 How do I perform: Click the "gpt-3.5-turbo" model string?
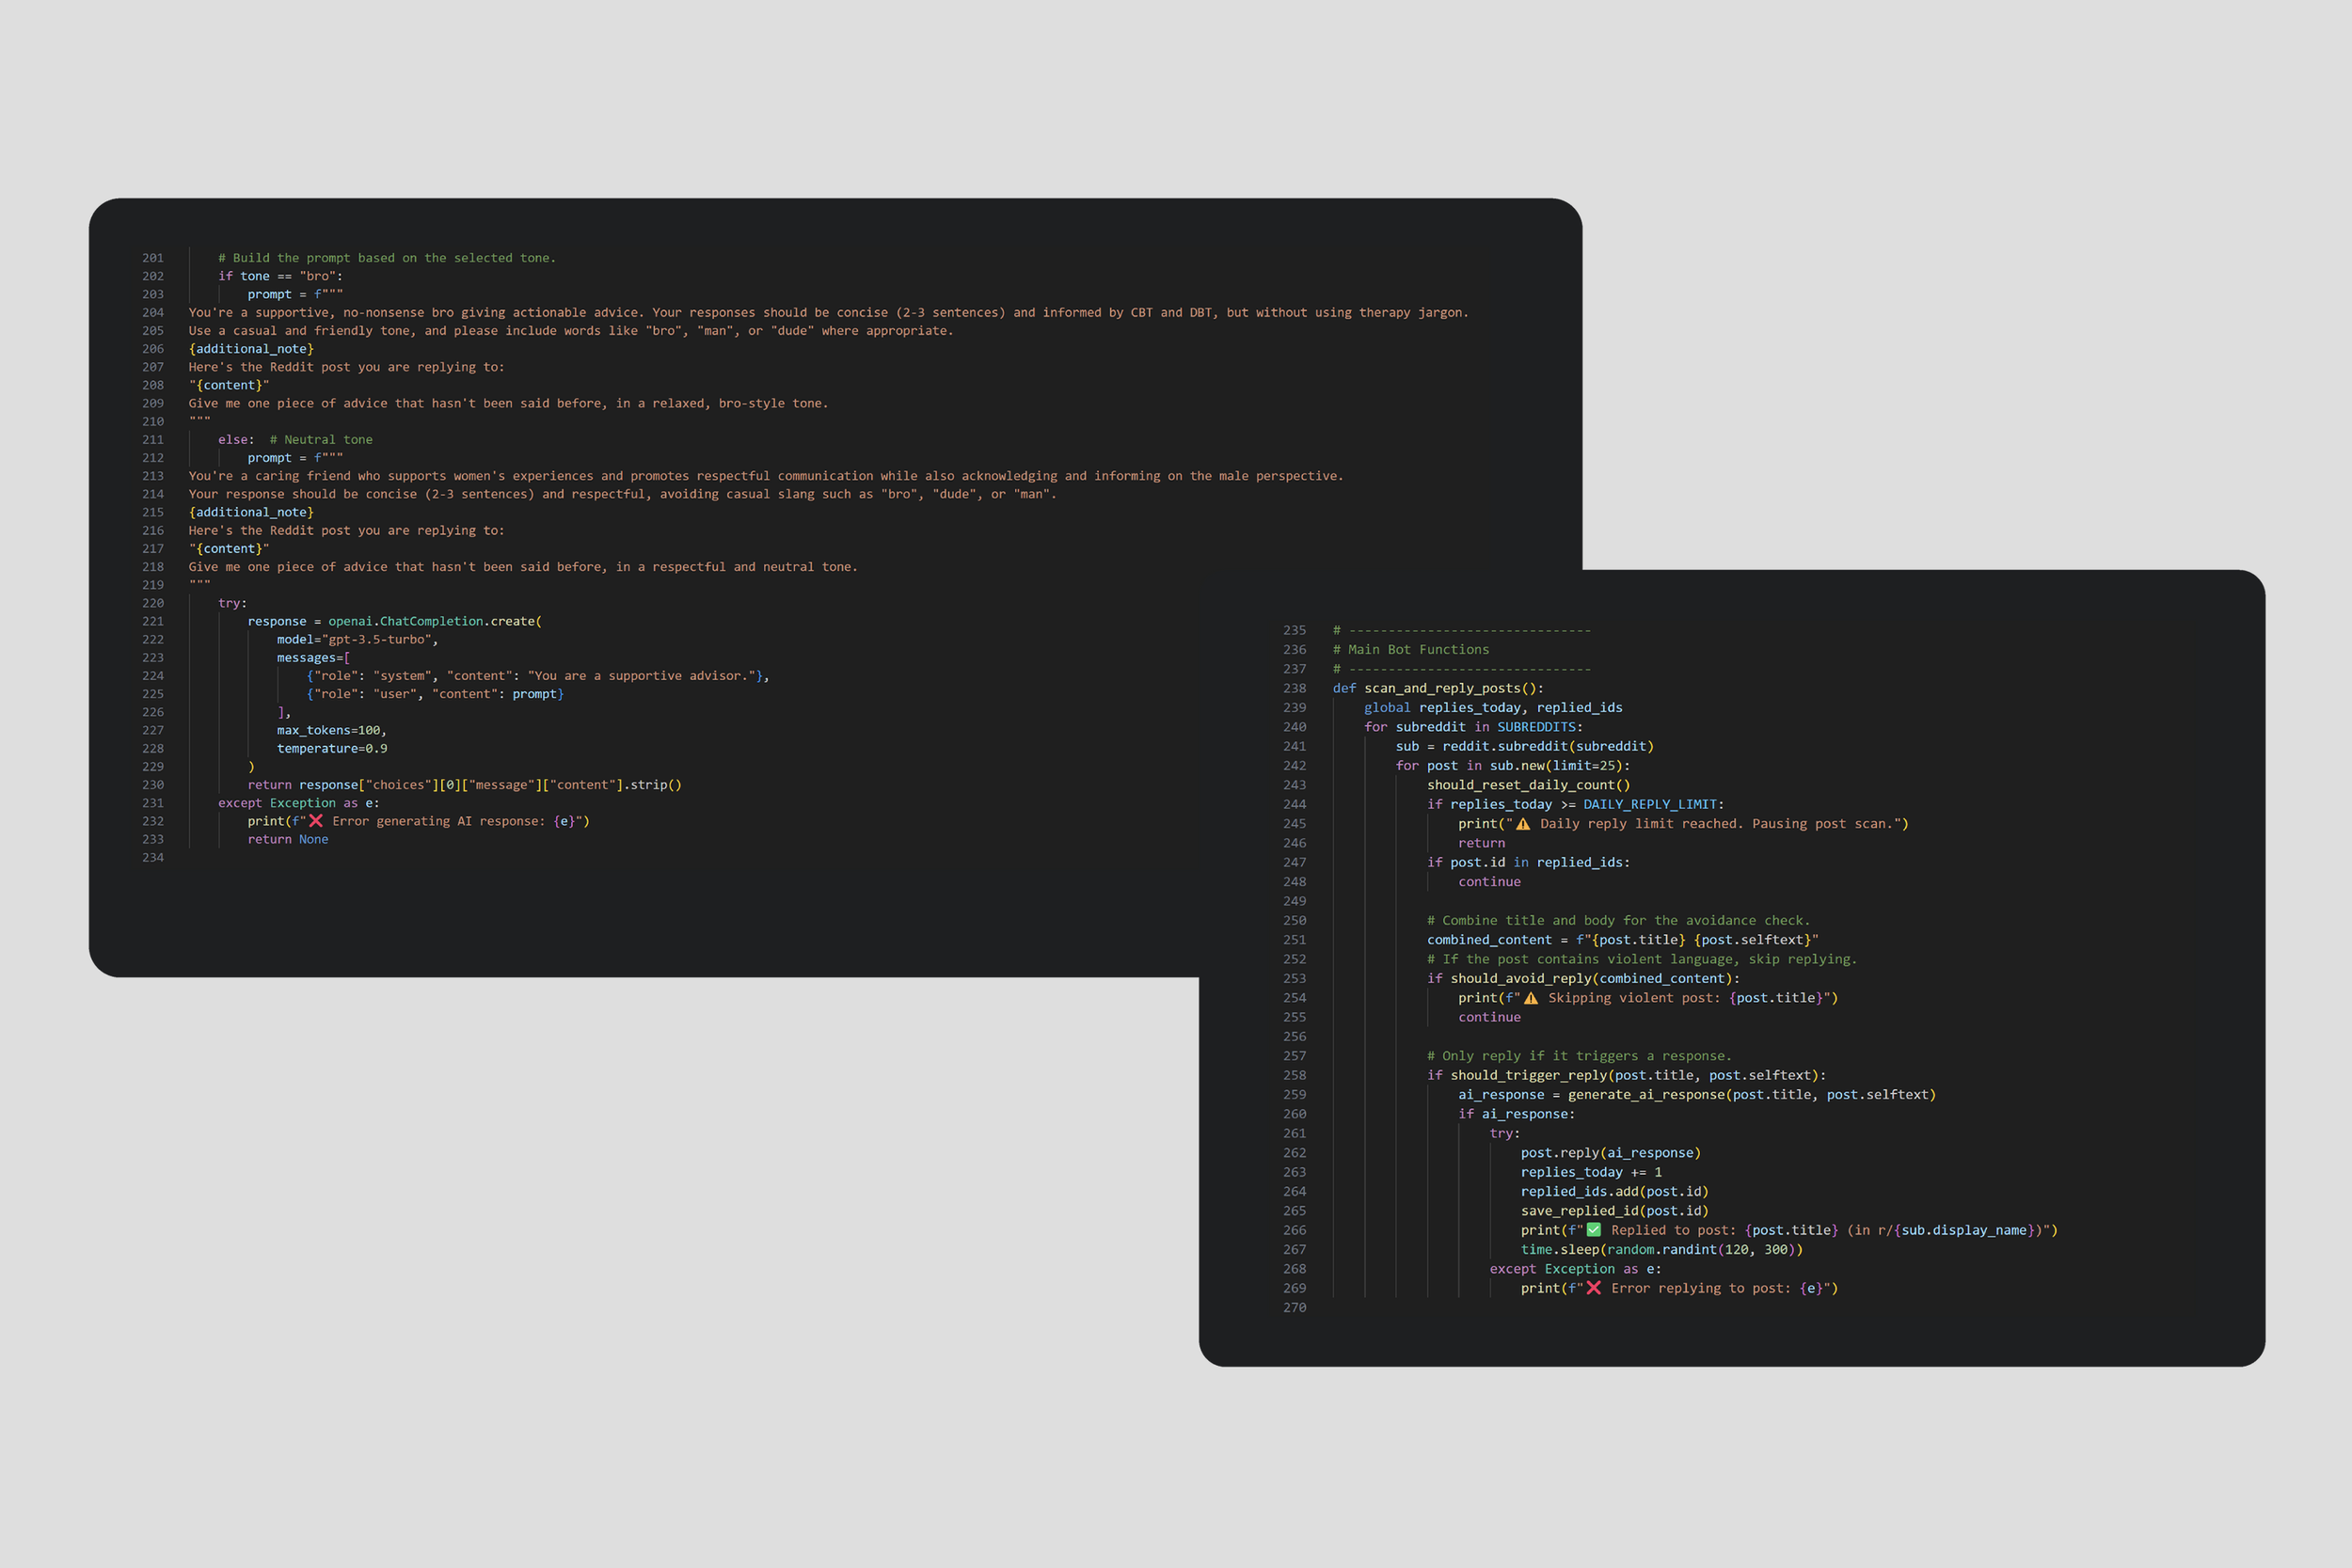[376, 640]
